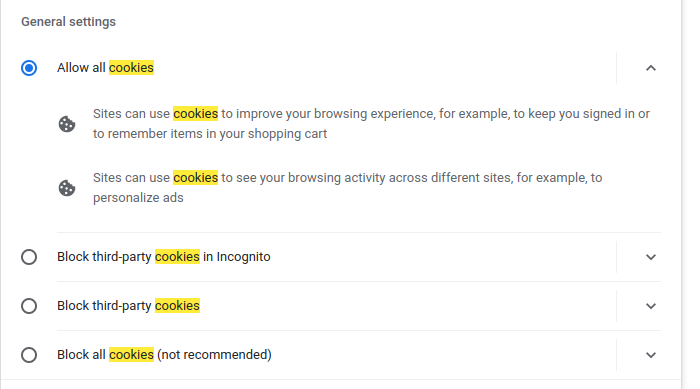Click highlighted cookies word in Allow all

pos(131,68)
